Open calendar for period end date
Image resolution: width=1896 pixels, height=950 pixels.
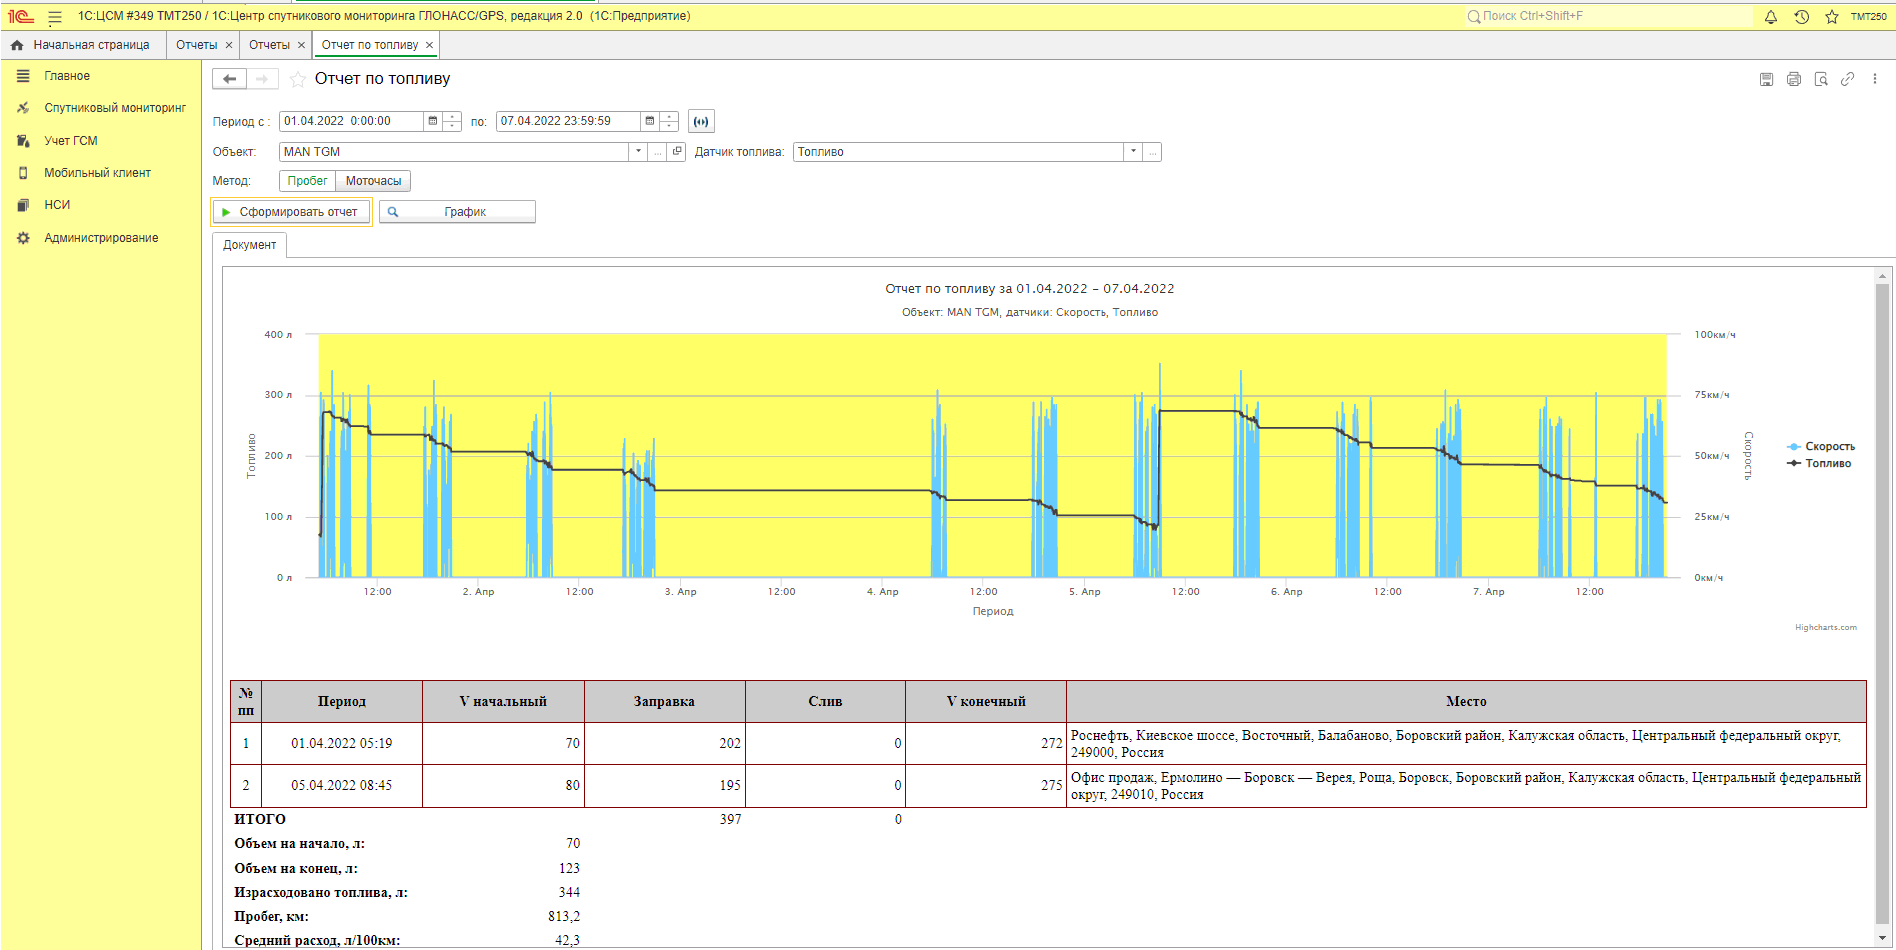[x=650, y=121]
